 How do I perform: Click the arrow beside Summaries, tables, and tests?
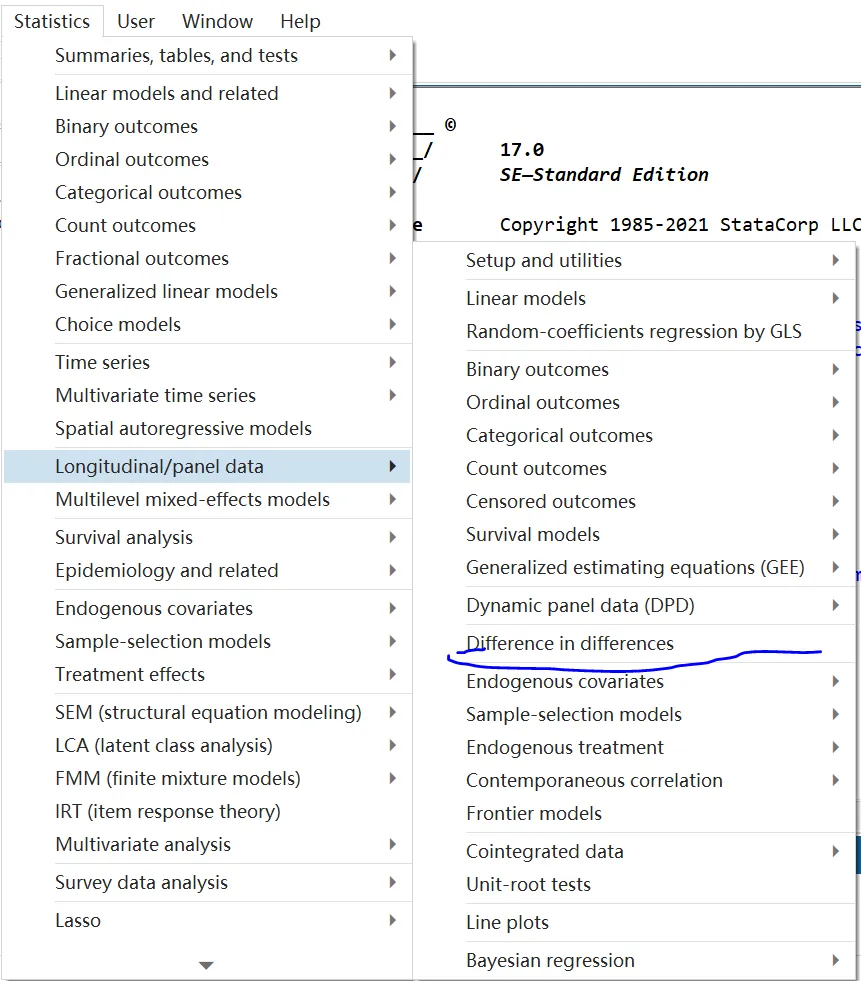click(x=392, y=55)
